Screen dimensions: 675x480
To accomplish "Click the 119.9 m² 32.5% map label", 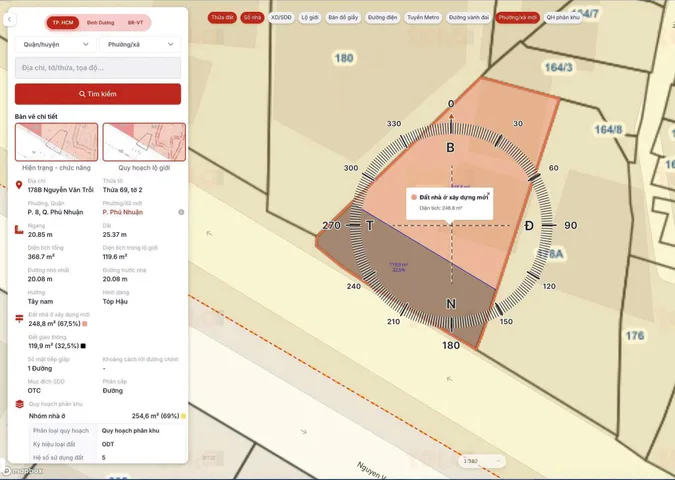I will click(398, 267).
